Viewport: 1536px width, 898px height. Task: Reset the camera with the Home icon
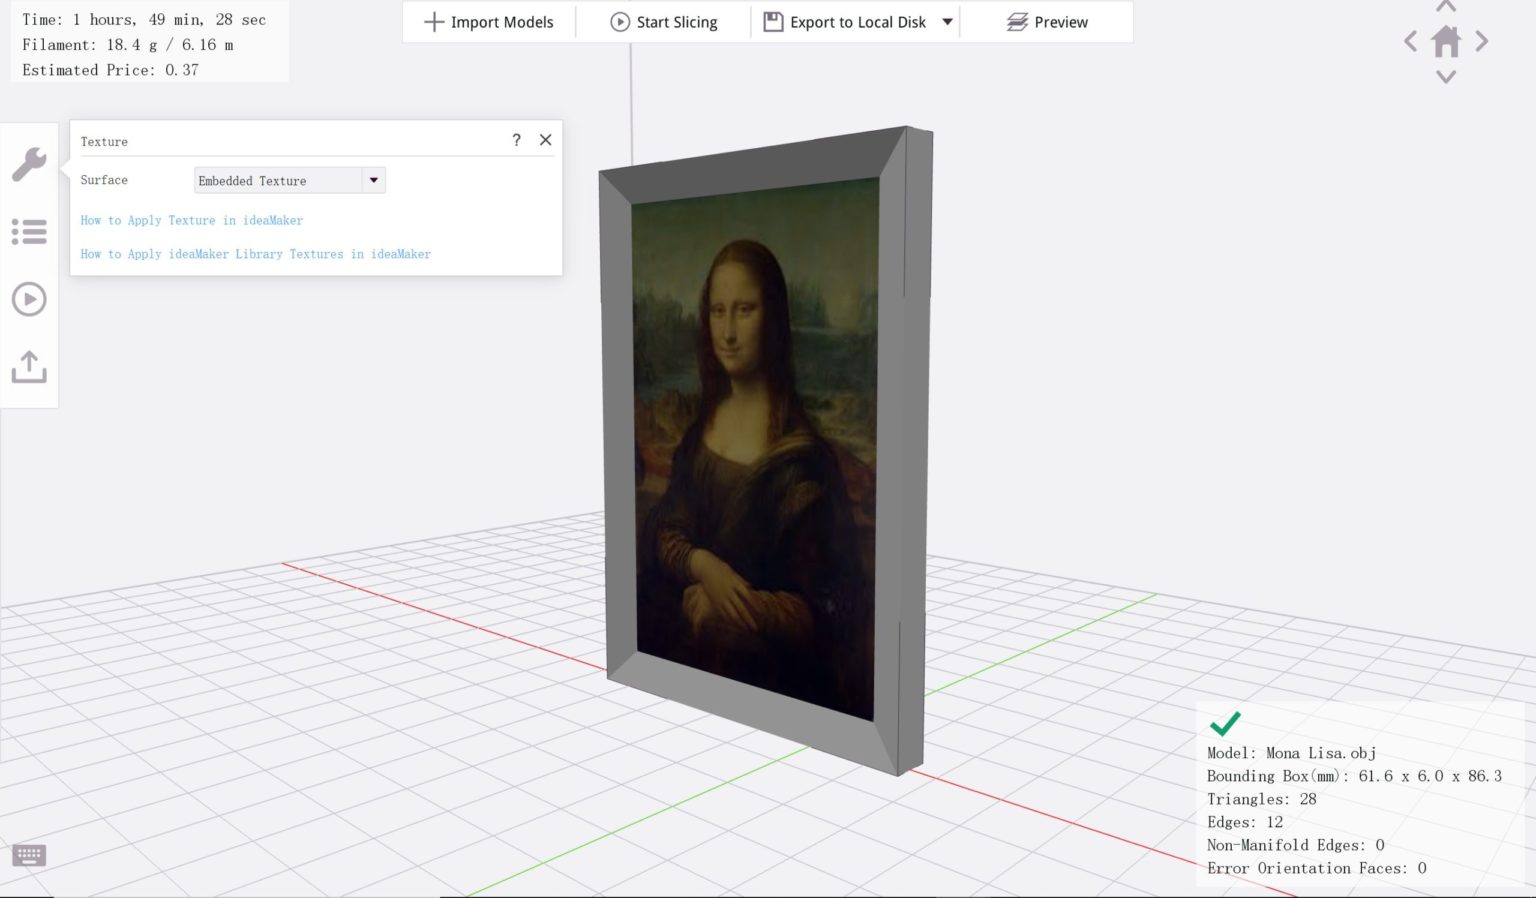[x=1446, y=41]
